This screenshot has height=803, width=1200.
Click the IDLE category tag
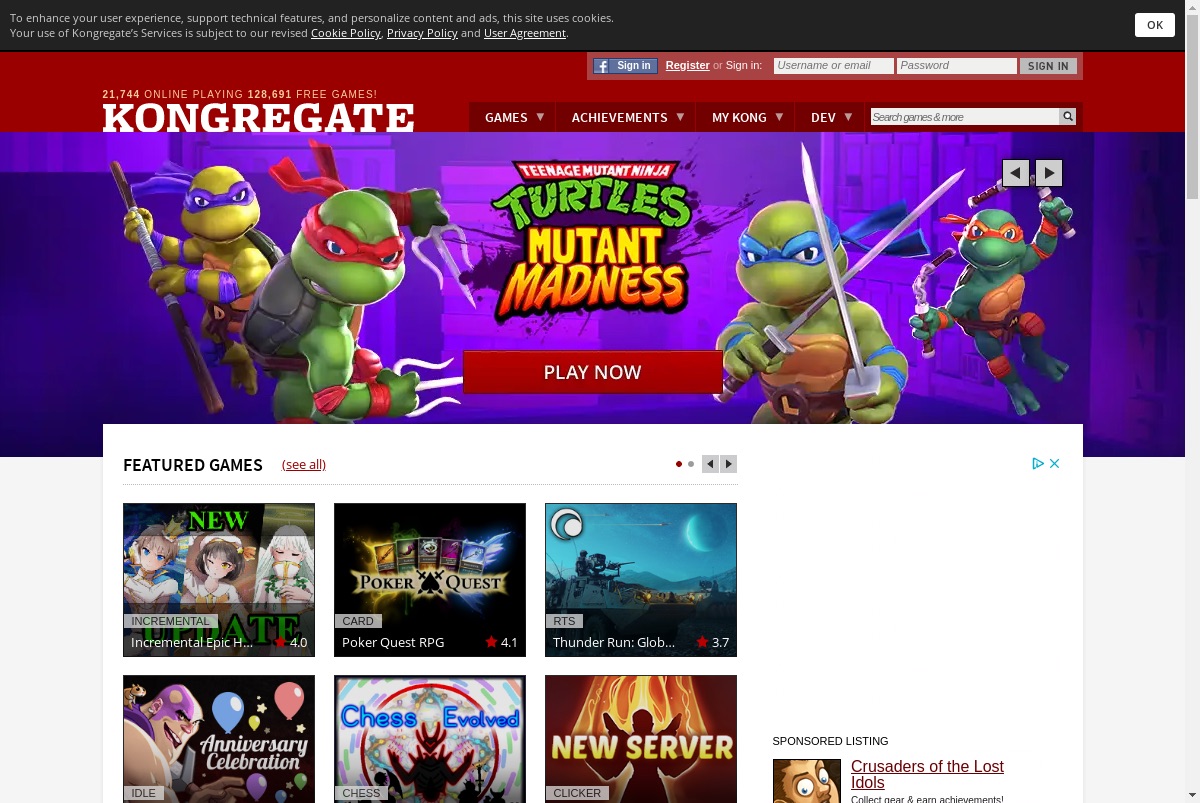[x=144, y=793]
